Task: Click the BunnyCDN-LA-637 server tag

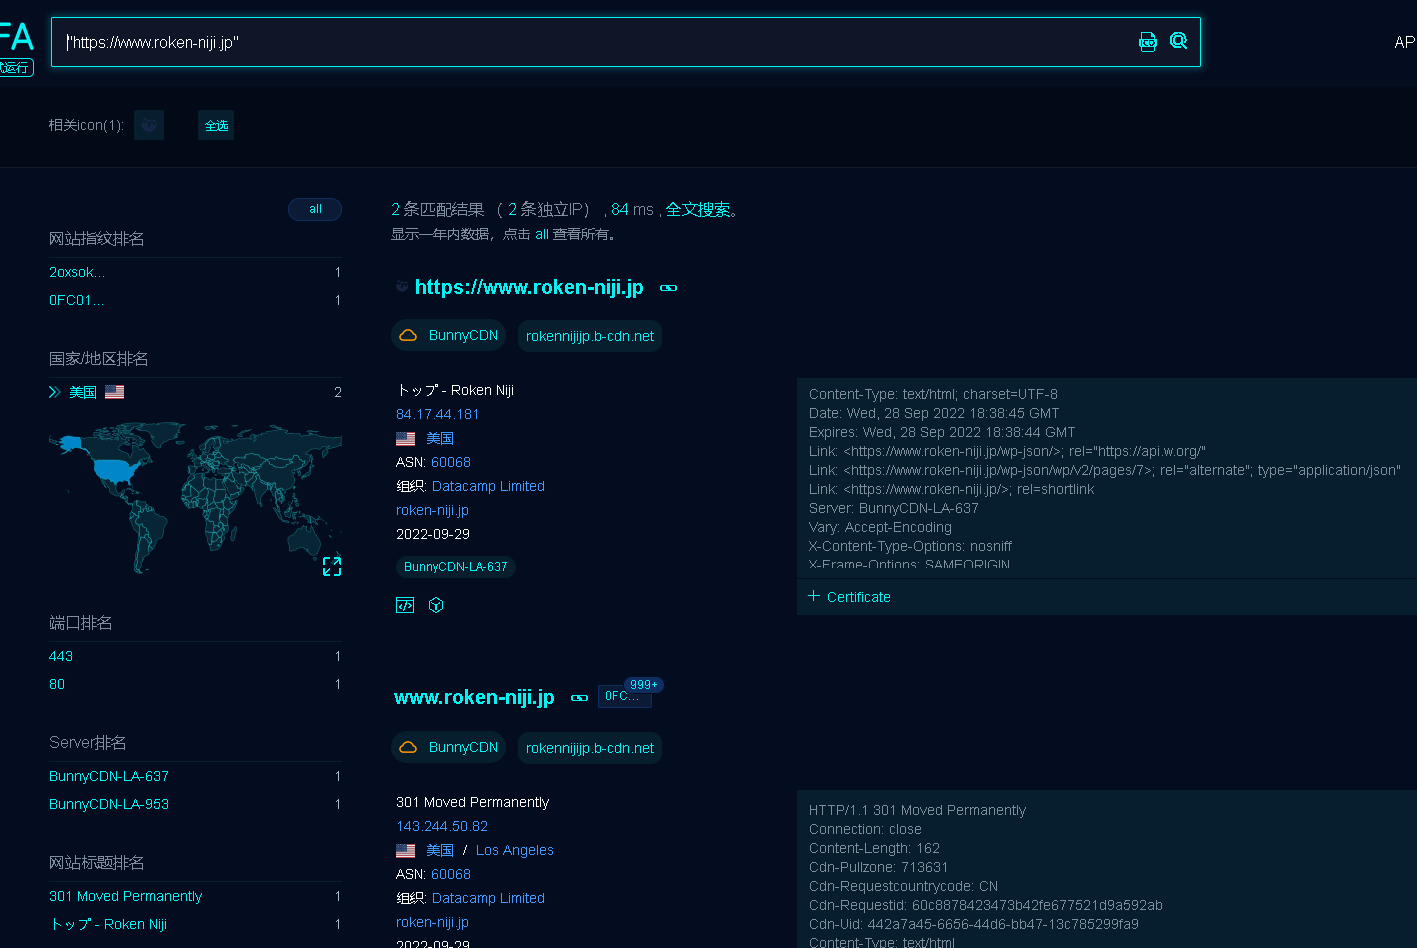Action: coord(456,567)
